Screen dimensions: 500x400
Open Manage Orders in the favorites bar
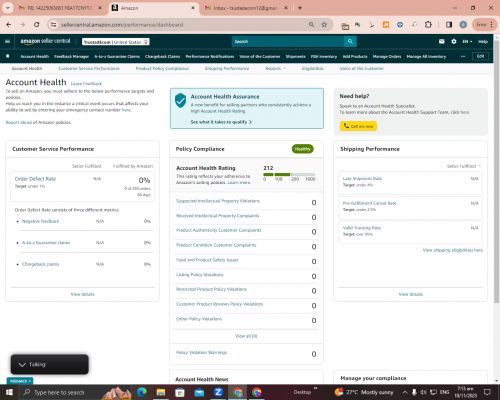(x=387, y=56)
